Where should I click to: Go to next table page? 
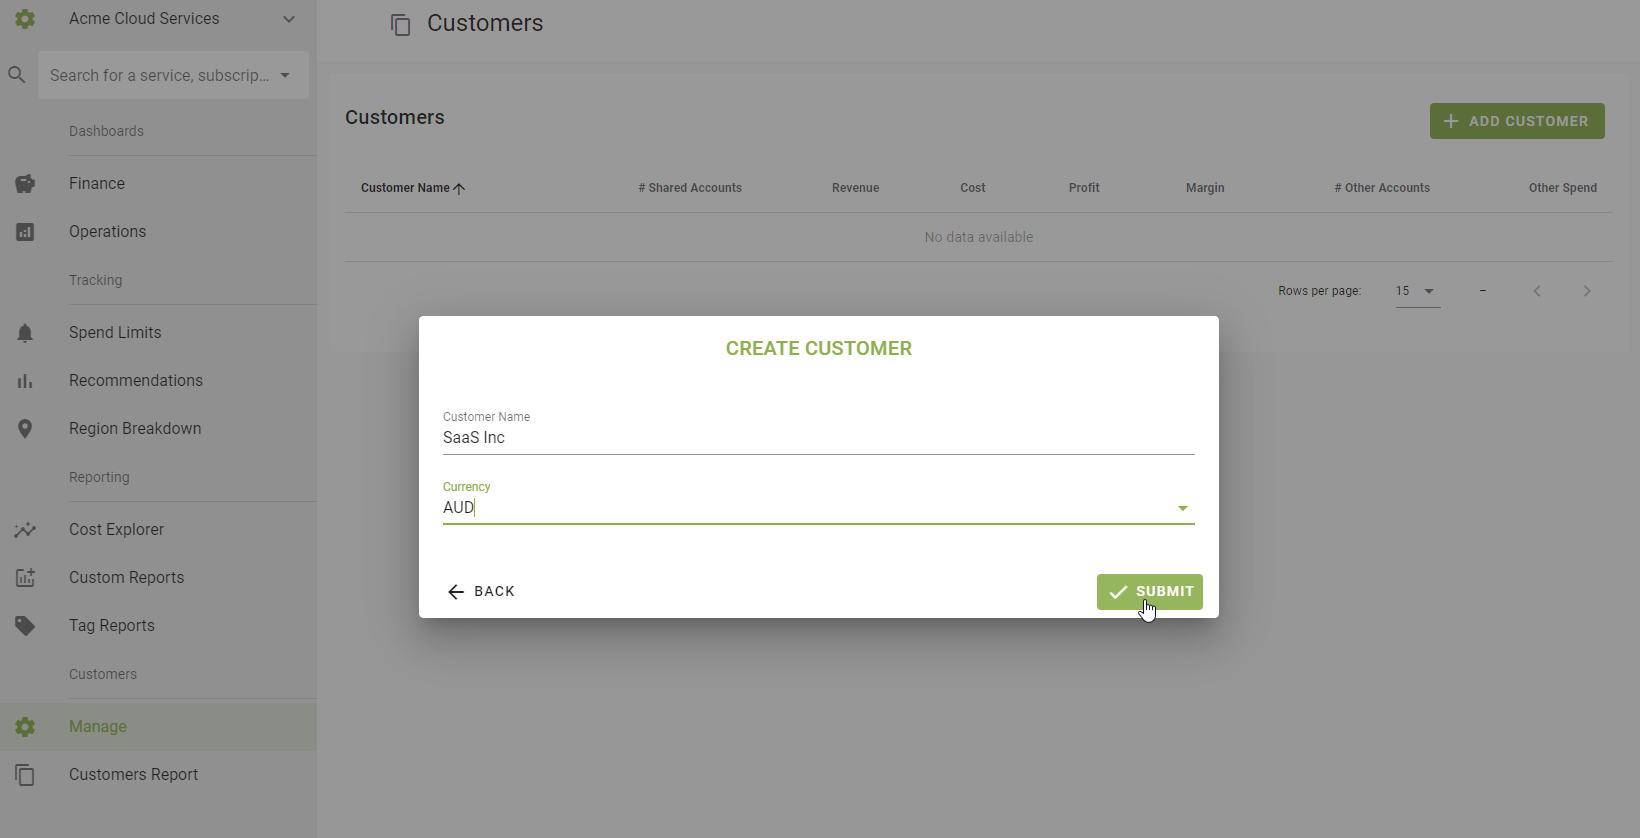pos(1587,291)
